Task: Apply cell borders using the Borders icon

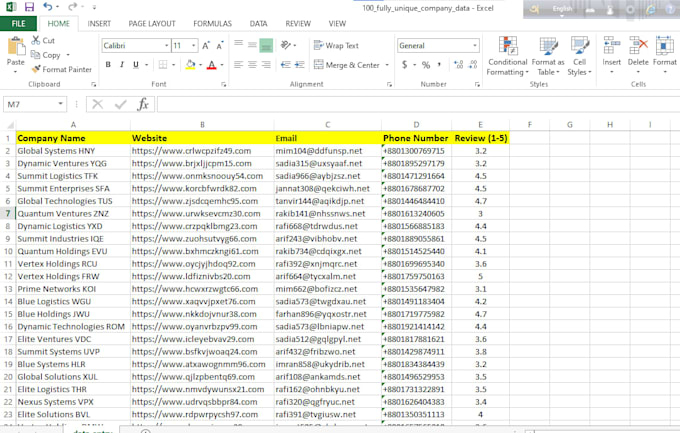Action: tap(163, 65)
